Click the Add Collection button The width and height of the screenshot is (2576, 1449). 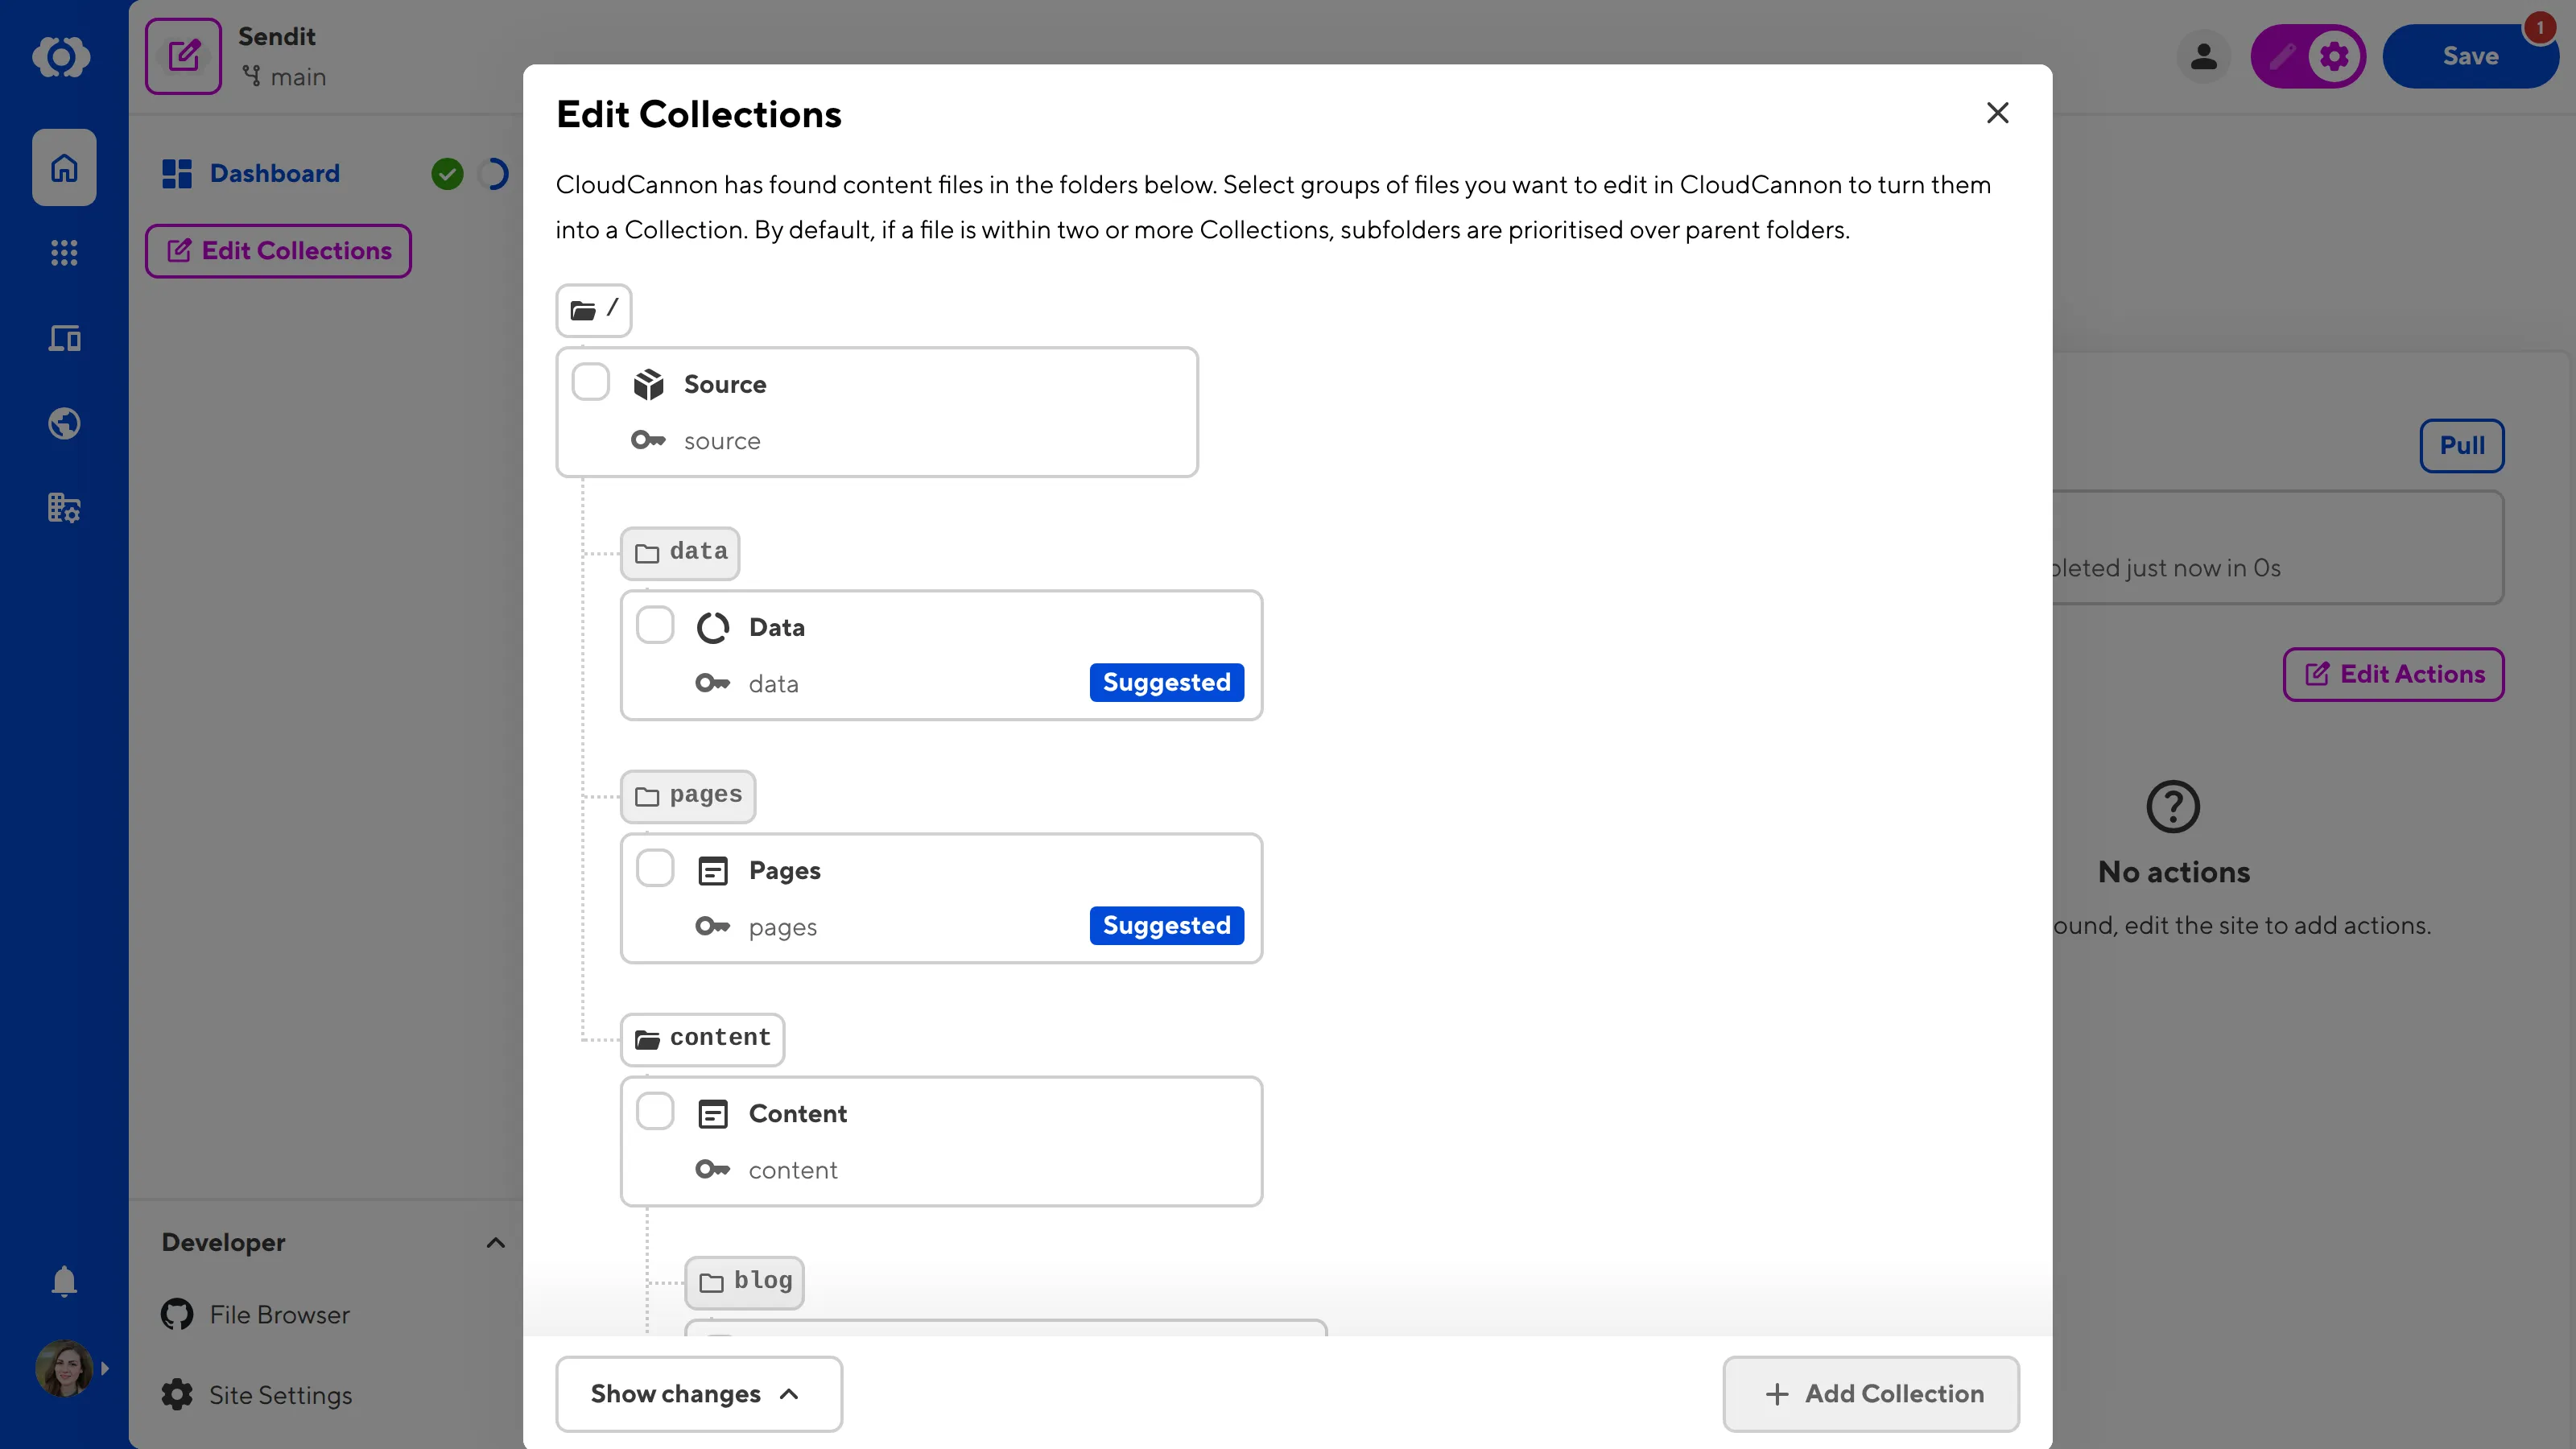pos(1871,1393)
